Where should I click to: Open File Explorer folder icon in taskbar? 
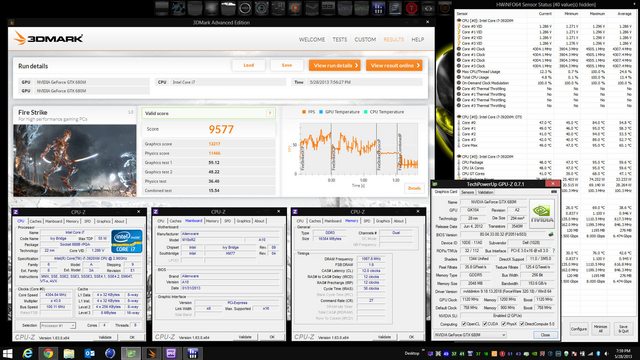pyautogui.click(x=69, y=353)
